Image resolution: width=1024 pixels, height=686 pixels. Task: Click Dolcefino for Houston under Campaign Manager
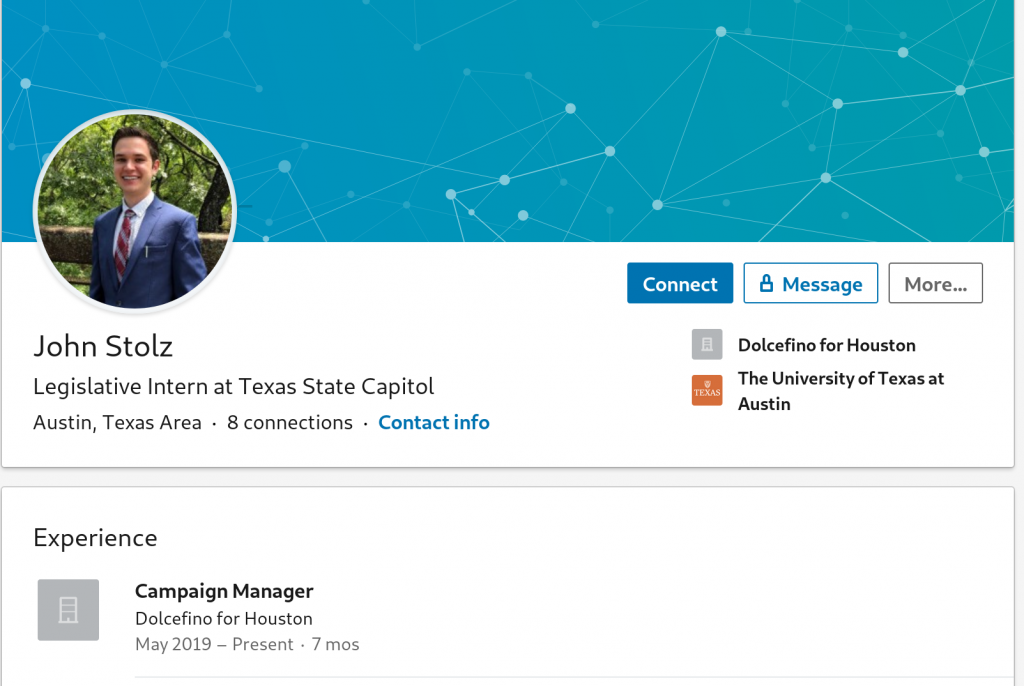point(223,619)
